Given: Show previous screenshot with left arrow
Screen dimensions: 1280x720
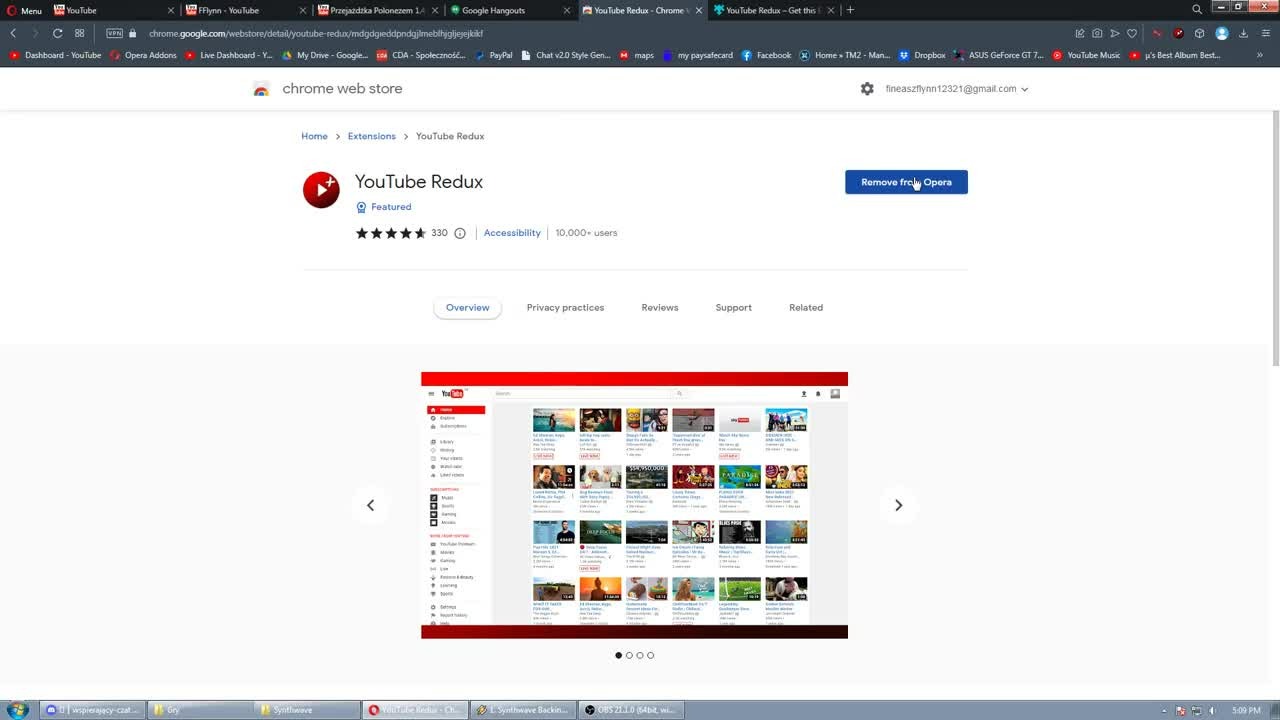Looking at the screenshot, I should 370,505.
